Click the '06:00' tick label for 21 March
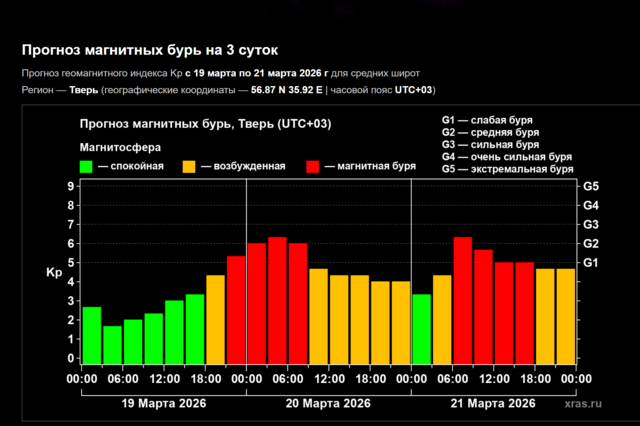Viewport: 640px width, 426px height. click(x=453, y=379)
